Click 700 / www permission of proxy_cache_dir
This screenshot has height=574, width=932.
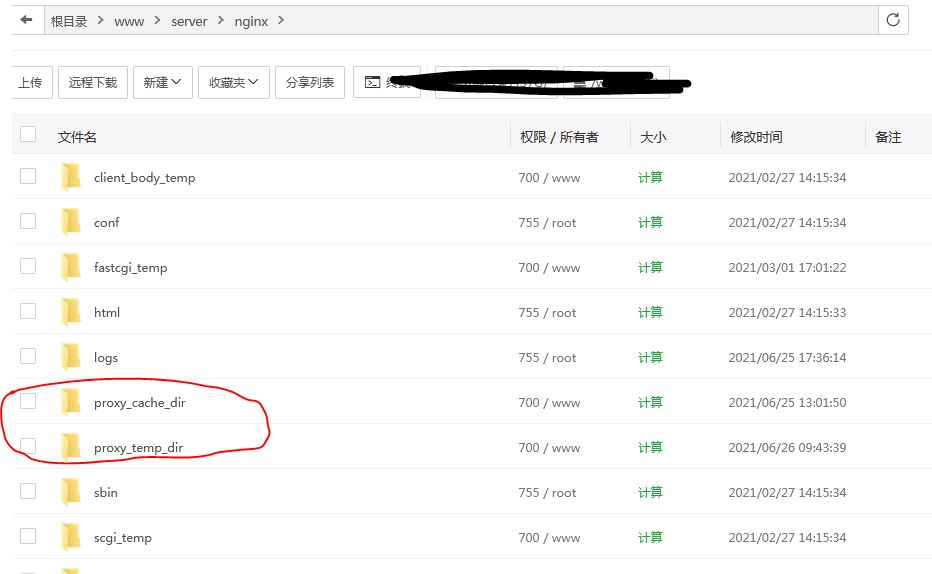(549, 403)
